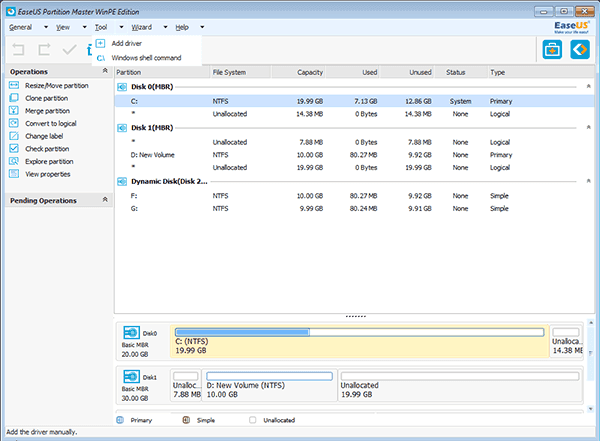Open the General menu
Screen dimensions: 600x441
(21, 27)
